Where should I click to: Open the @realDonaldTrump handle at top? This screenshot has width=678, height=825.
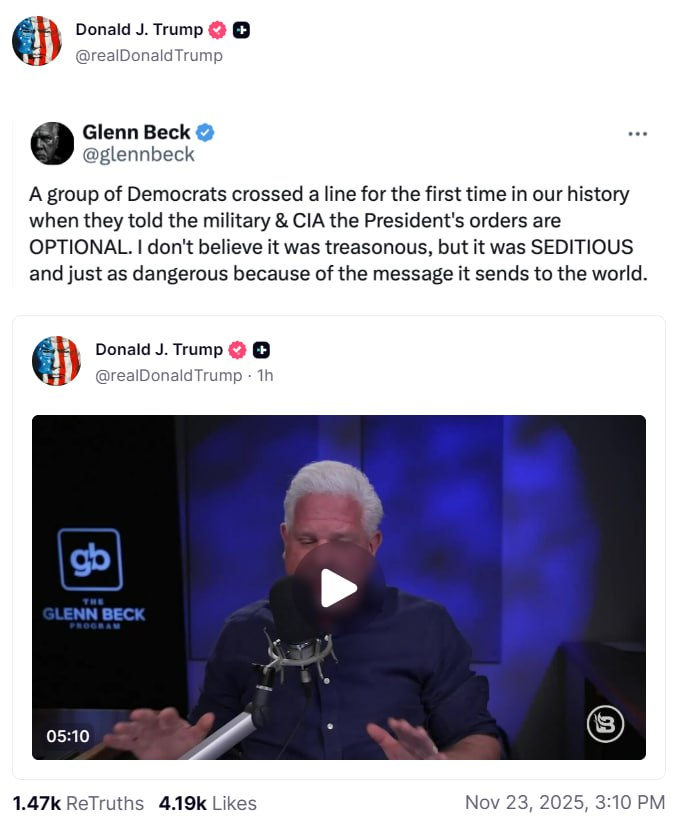(149, 55)
